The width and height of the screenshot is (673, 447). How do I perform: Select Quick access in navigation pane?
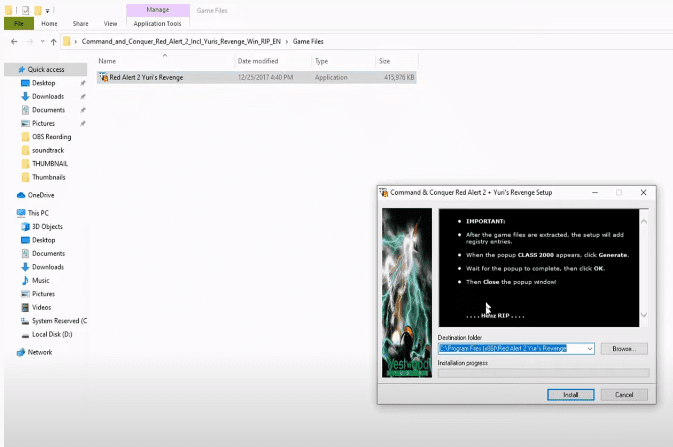point(46,69)
